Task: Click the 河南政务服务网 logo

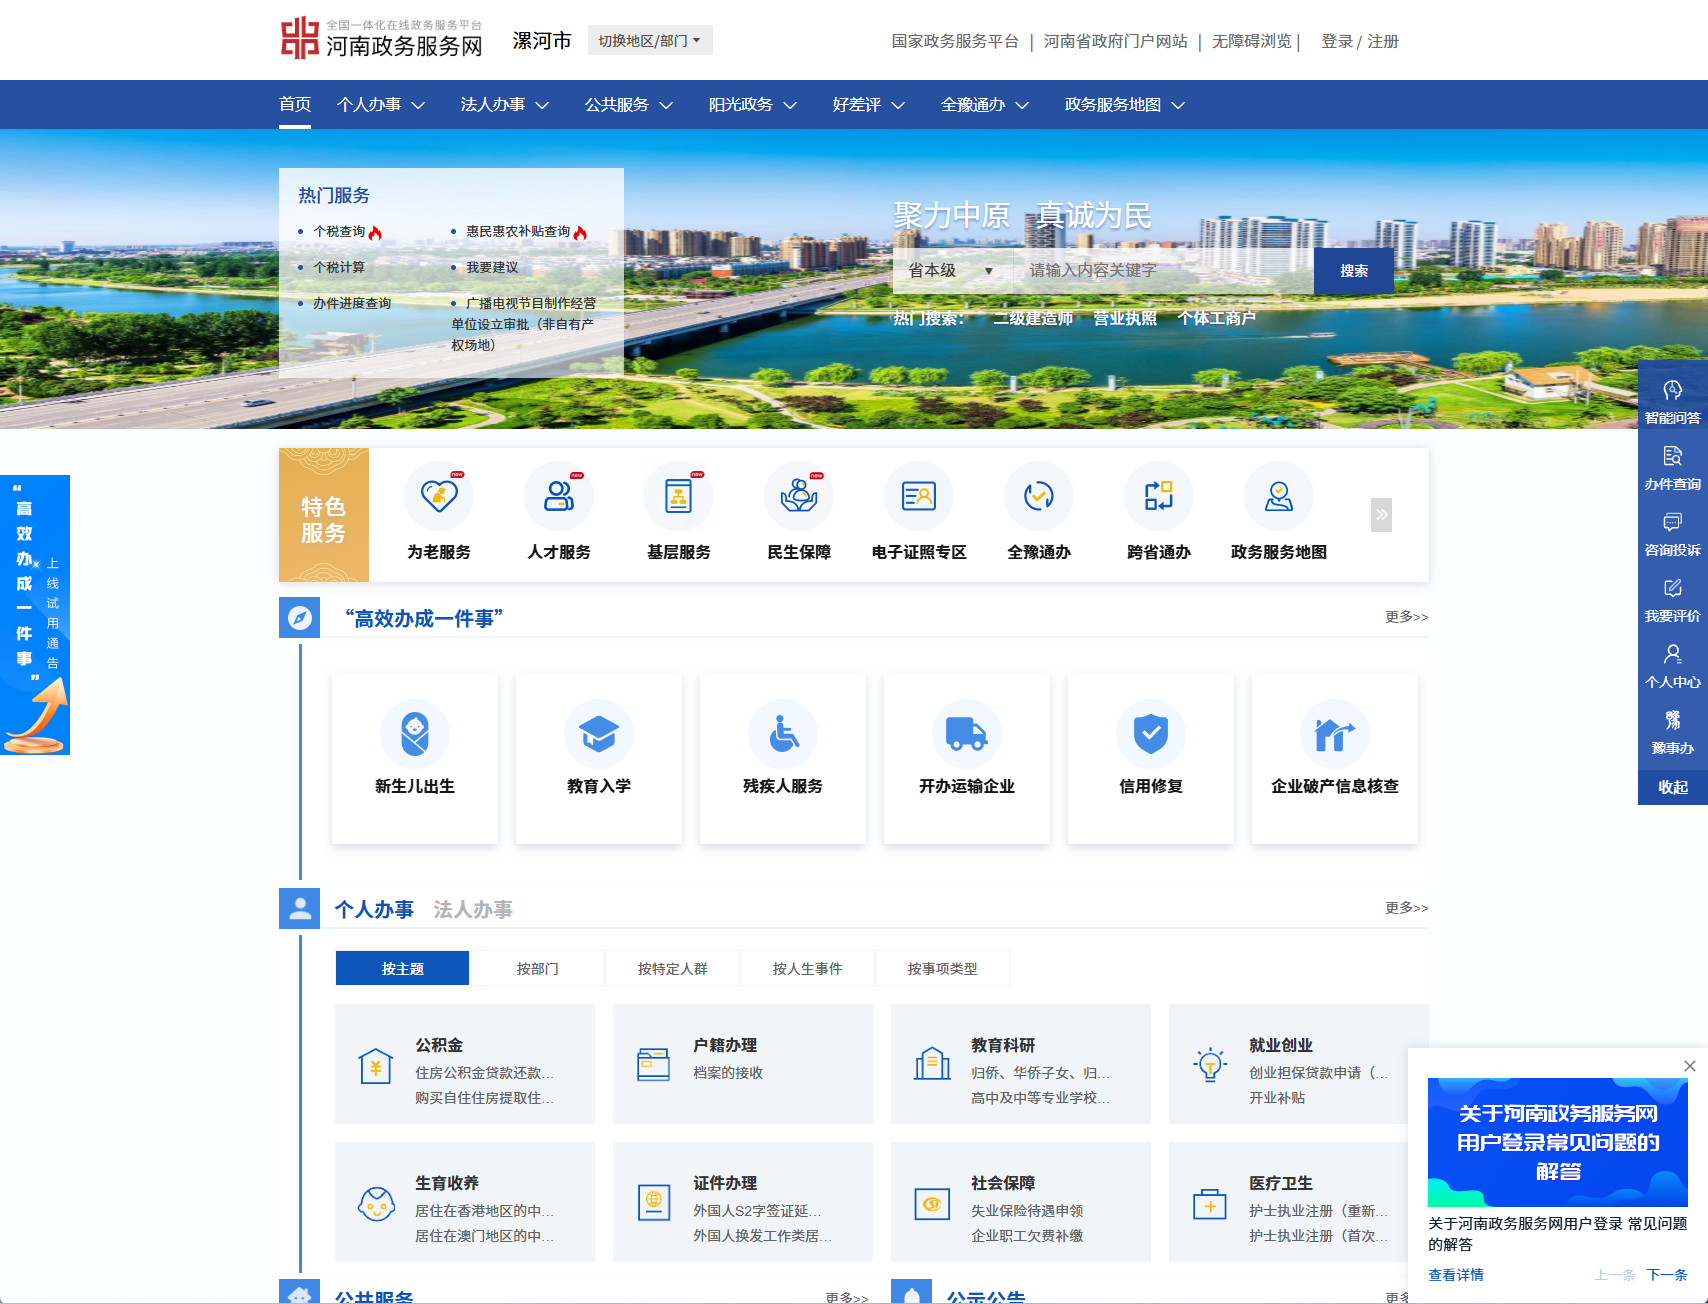Action: pos(381,38)
